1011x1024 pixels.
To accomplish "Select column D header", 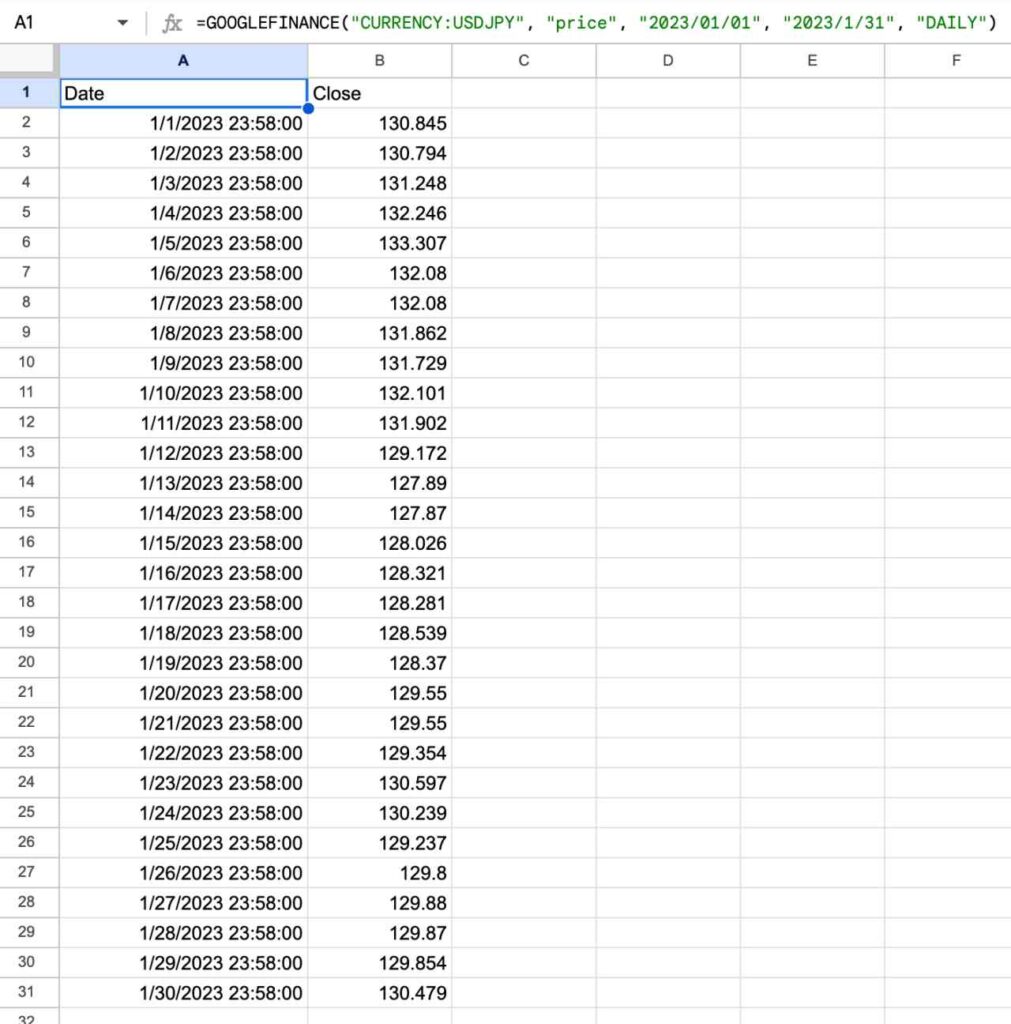I will pyautogui.click(x=667, y=61).
